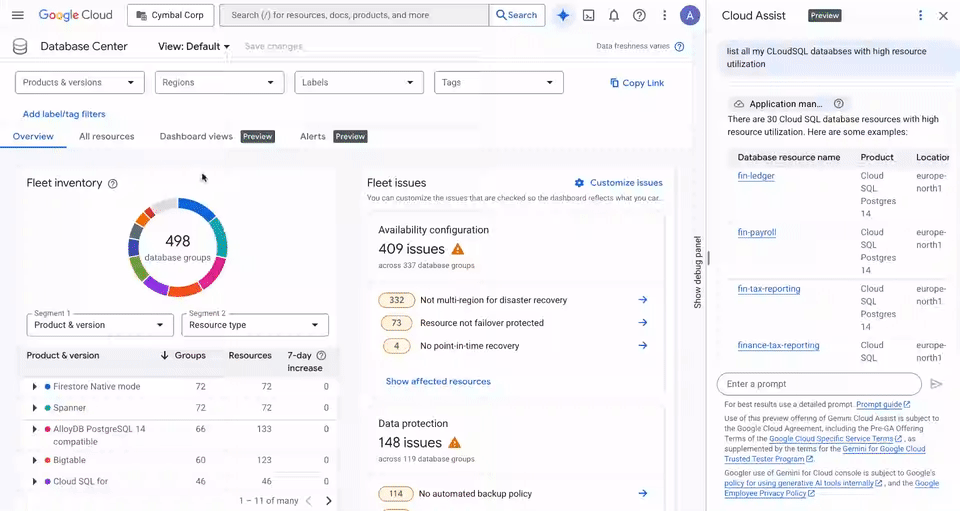Focus the resources search field
This screenshot has height=511, width=960.
click(x=354, y=15)
